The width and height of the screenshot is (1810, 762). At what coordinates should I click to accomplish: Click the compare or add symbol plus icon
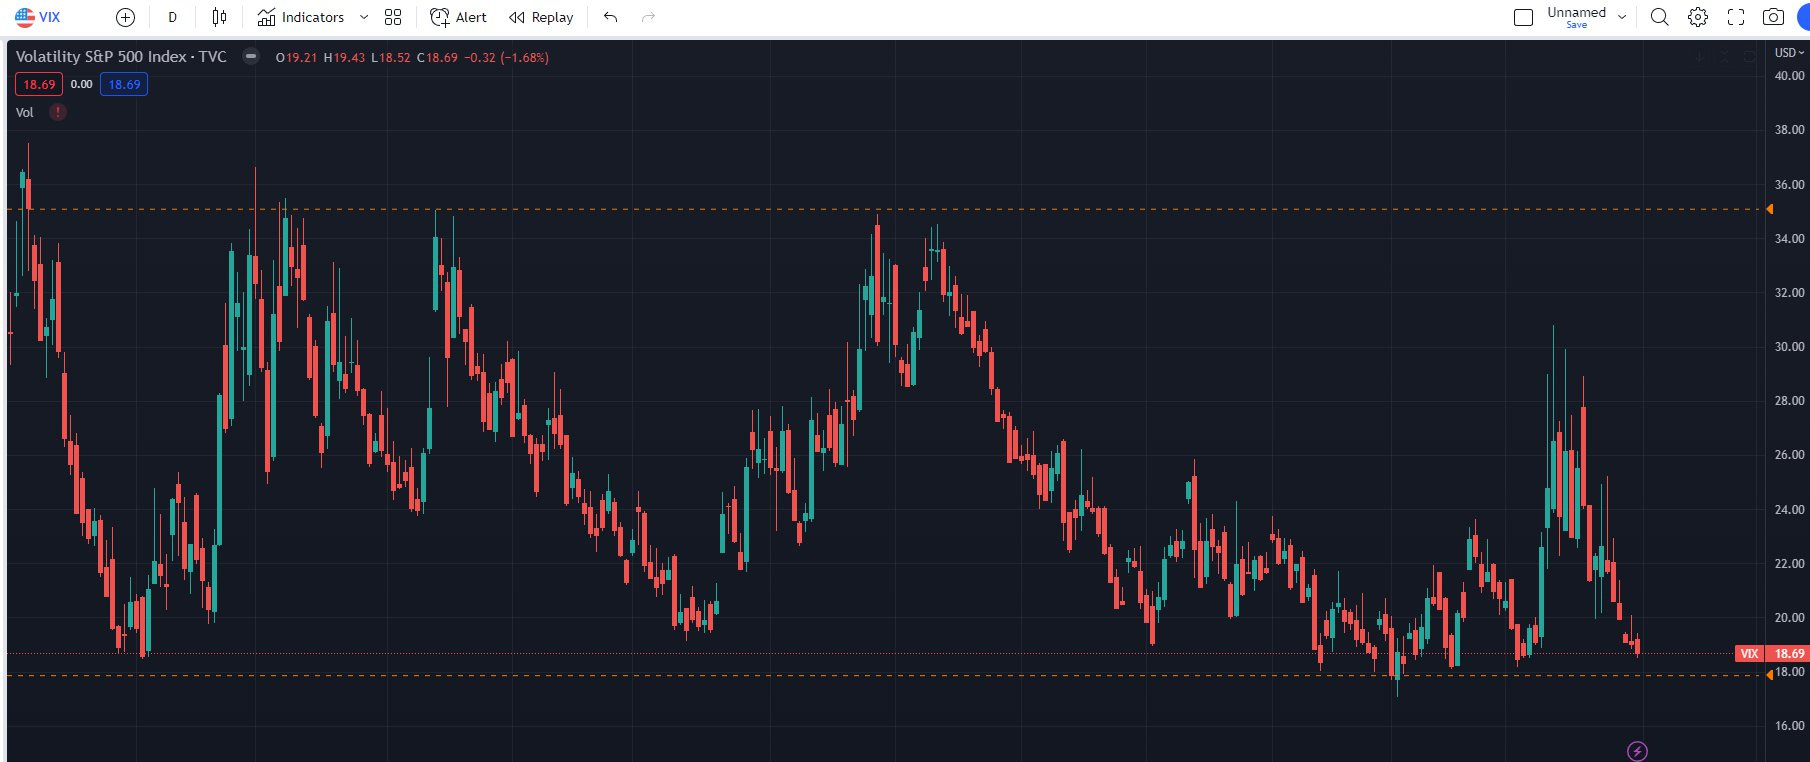click(125, 17)
